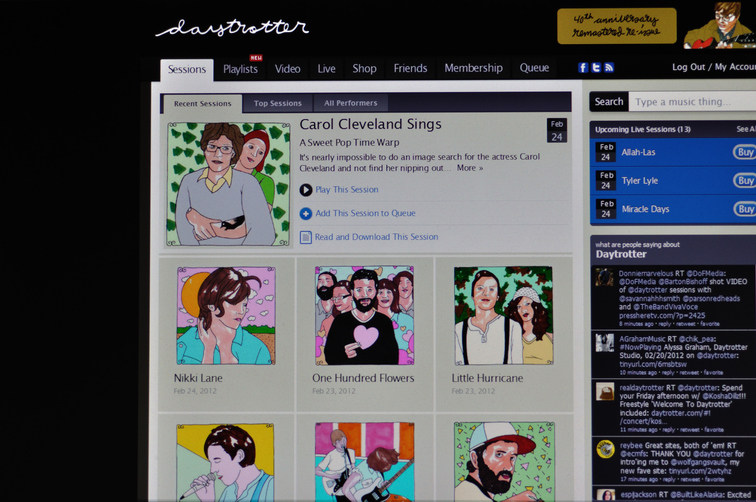Viewport: 756px width, 502px height.
Task: Click the AGrahamMusic tweet avatar
Action: 605,343
